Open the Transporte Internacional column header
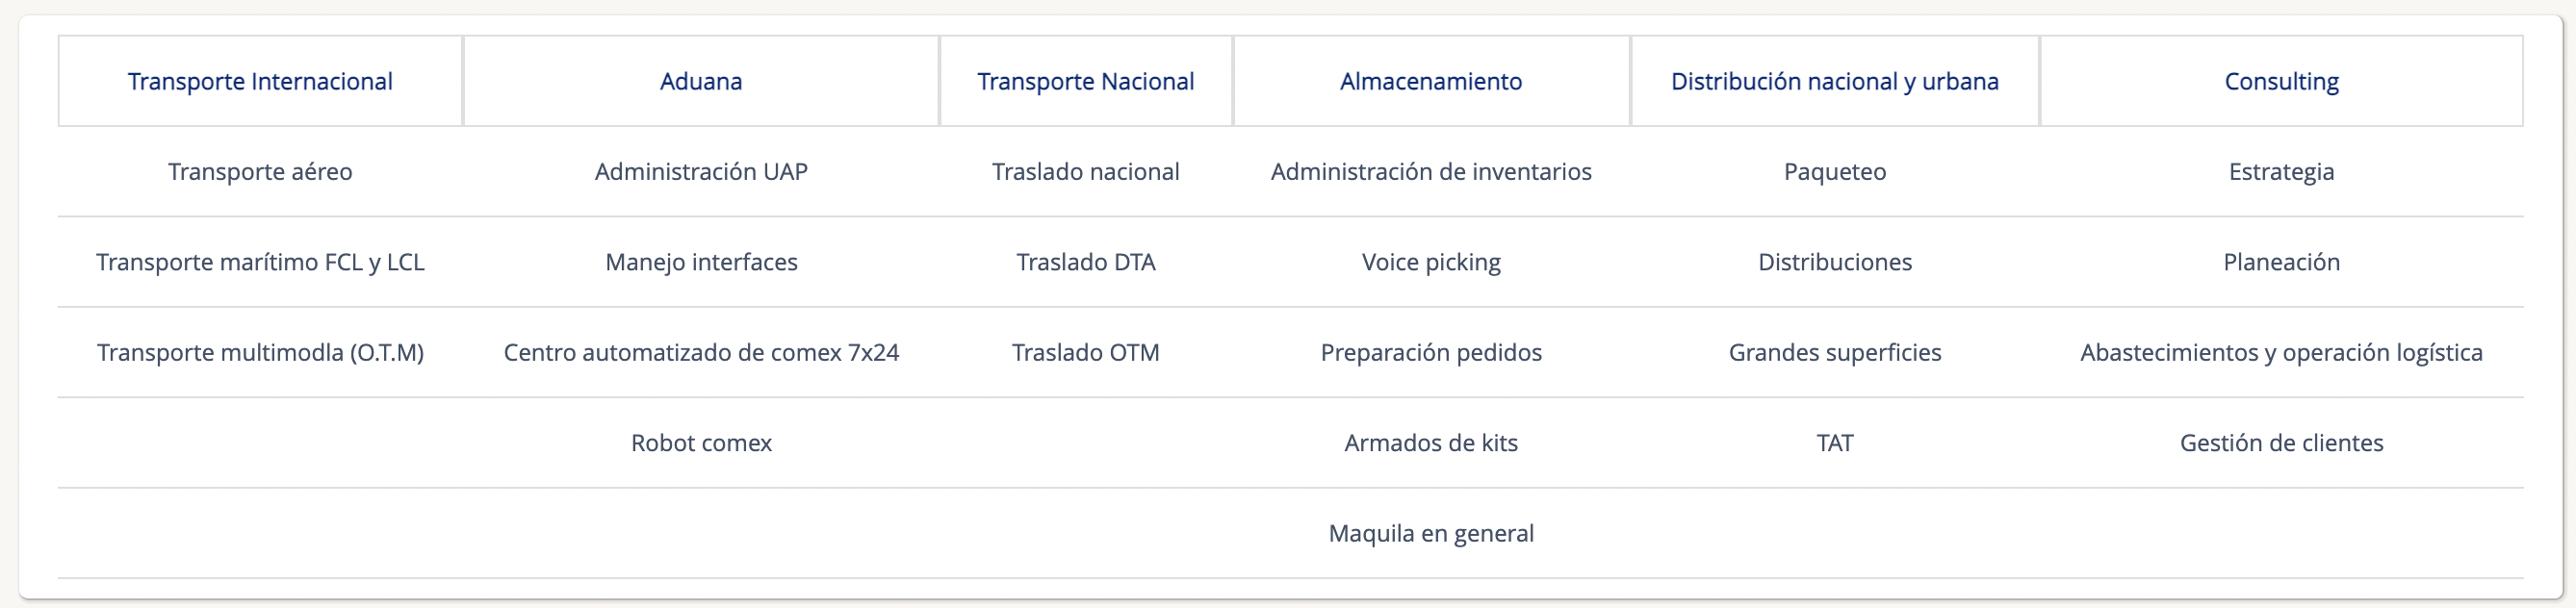The image size is (2576, 608). click(260, 82)
